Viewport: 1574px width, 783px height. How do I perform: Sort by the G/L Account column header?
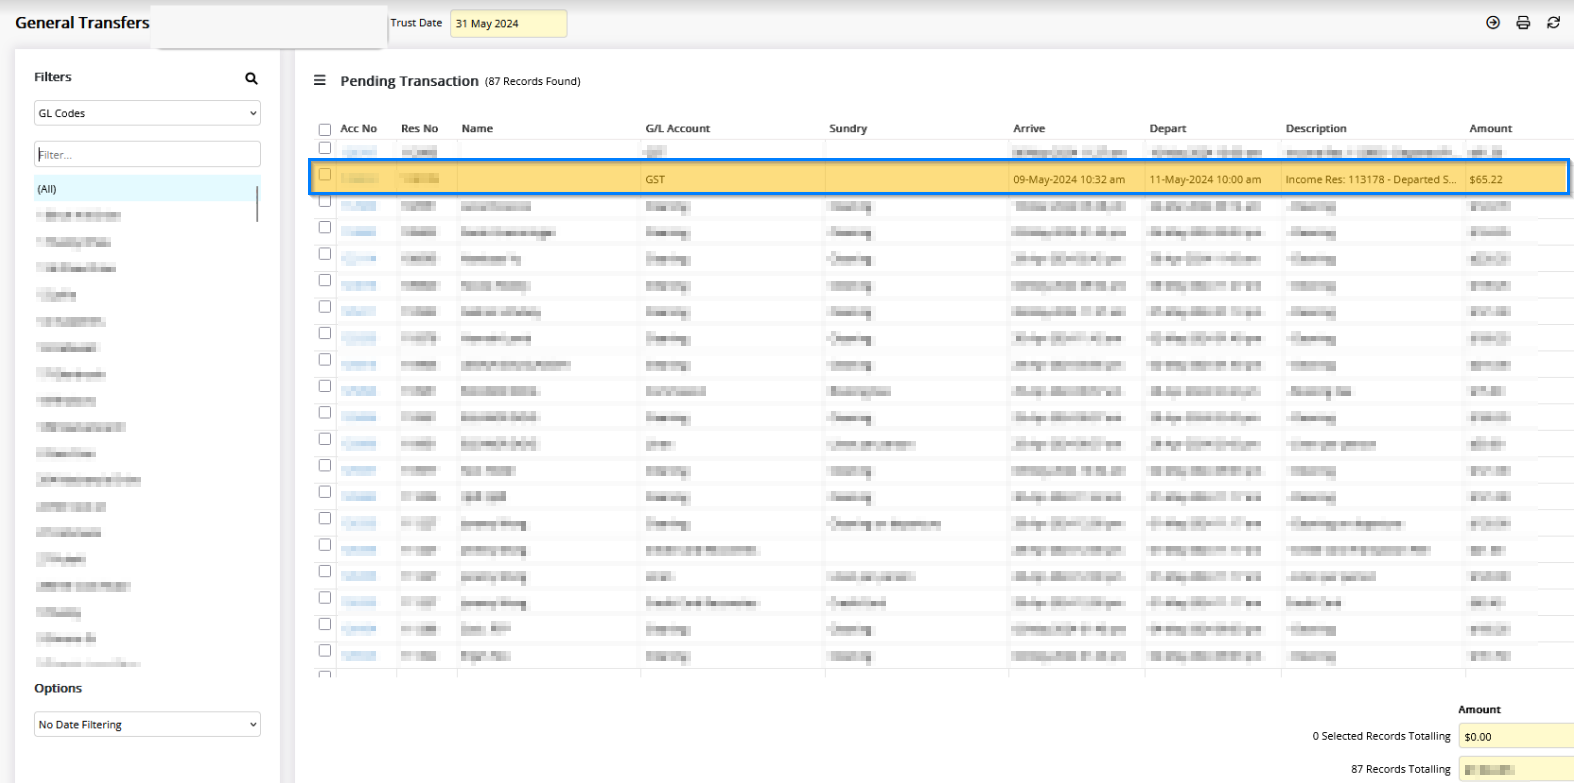(677, 128)
